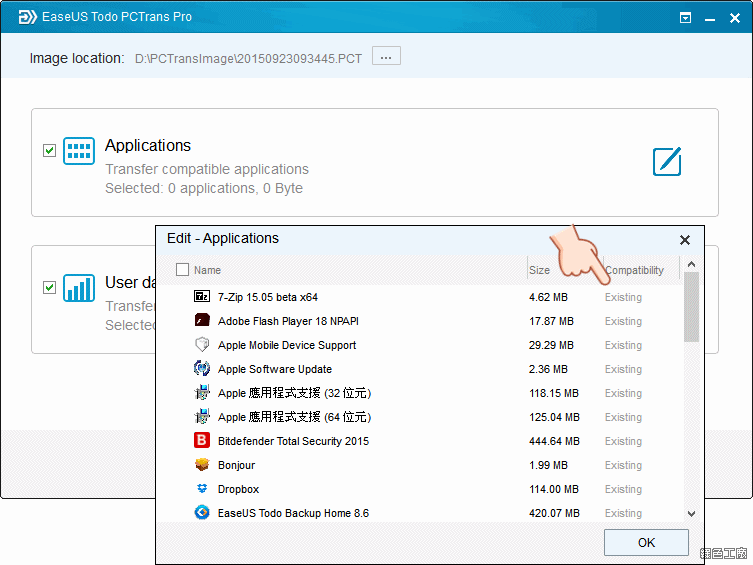Sort by the Compatibility column header

click(634, 270)
